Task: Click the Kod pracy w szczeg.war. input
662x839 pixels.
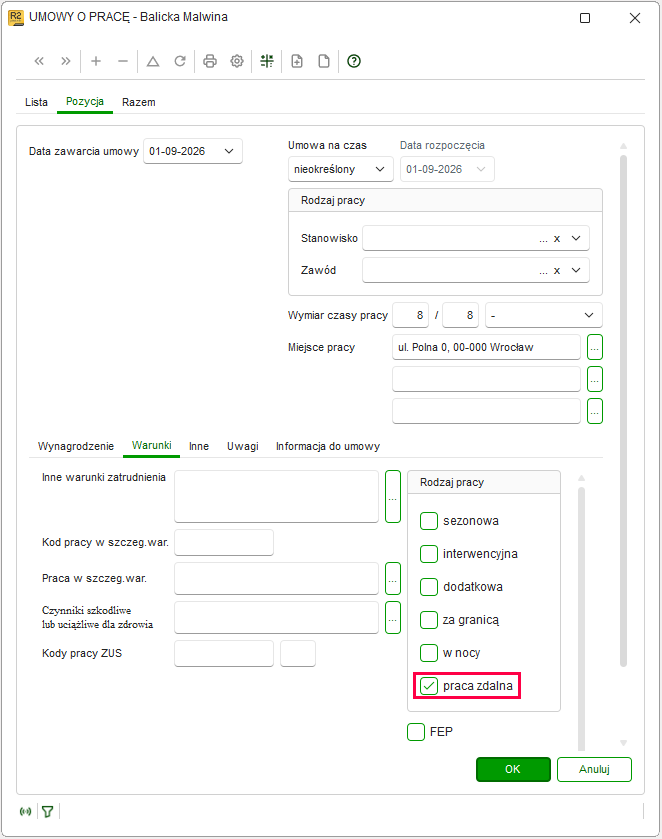Action: click(x=224, y=543)
